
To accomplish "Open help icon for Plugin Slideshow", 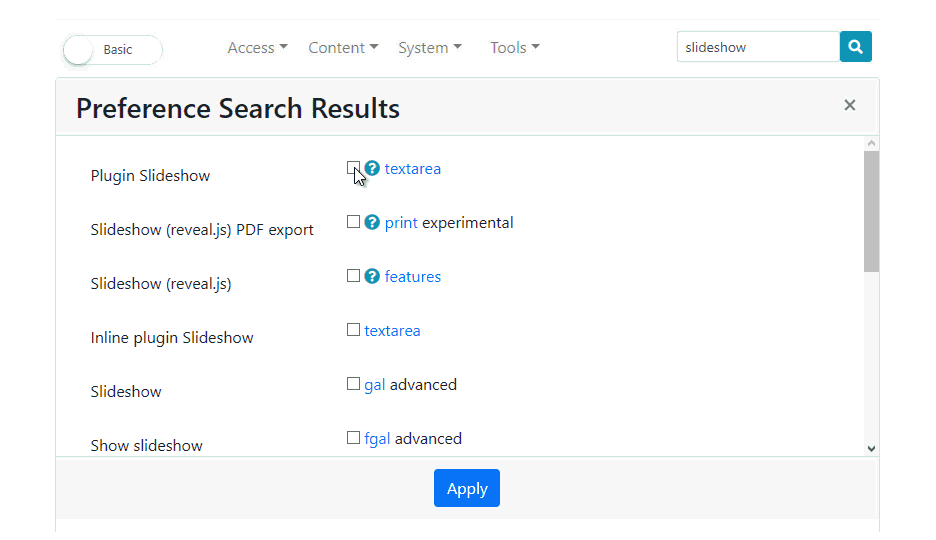I will [x=372, y=168].
